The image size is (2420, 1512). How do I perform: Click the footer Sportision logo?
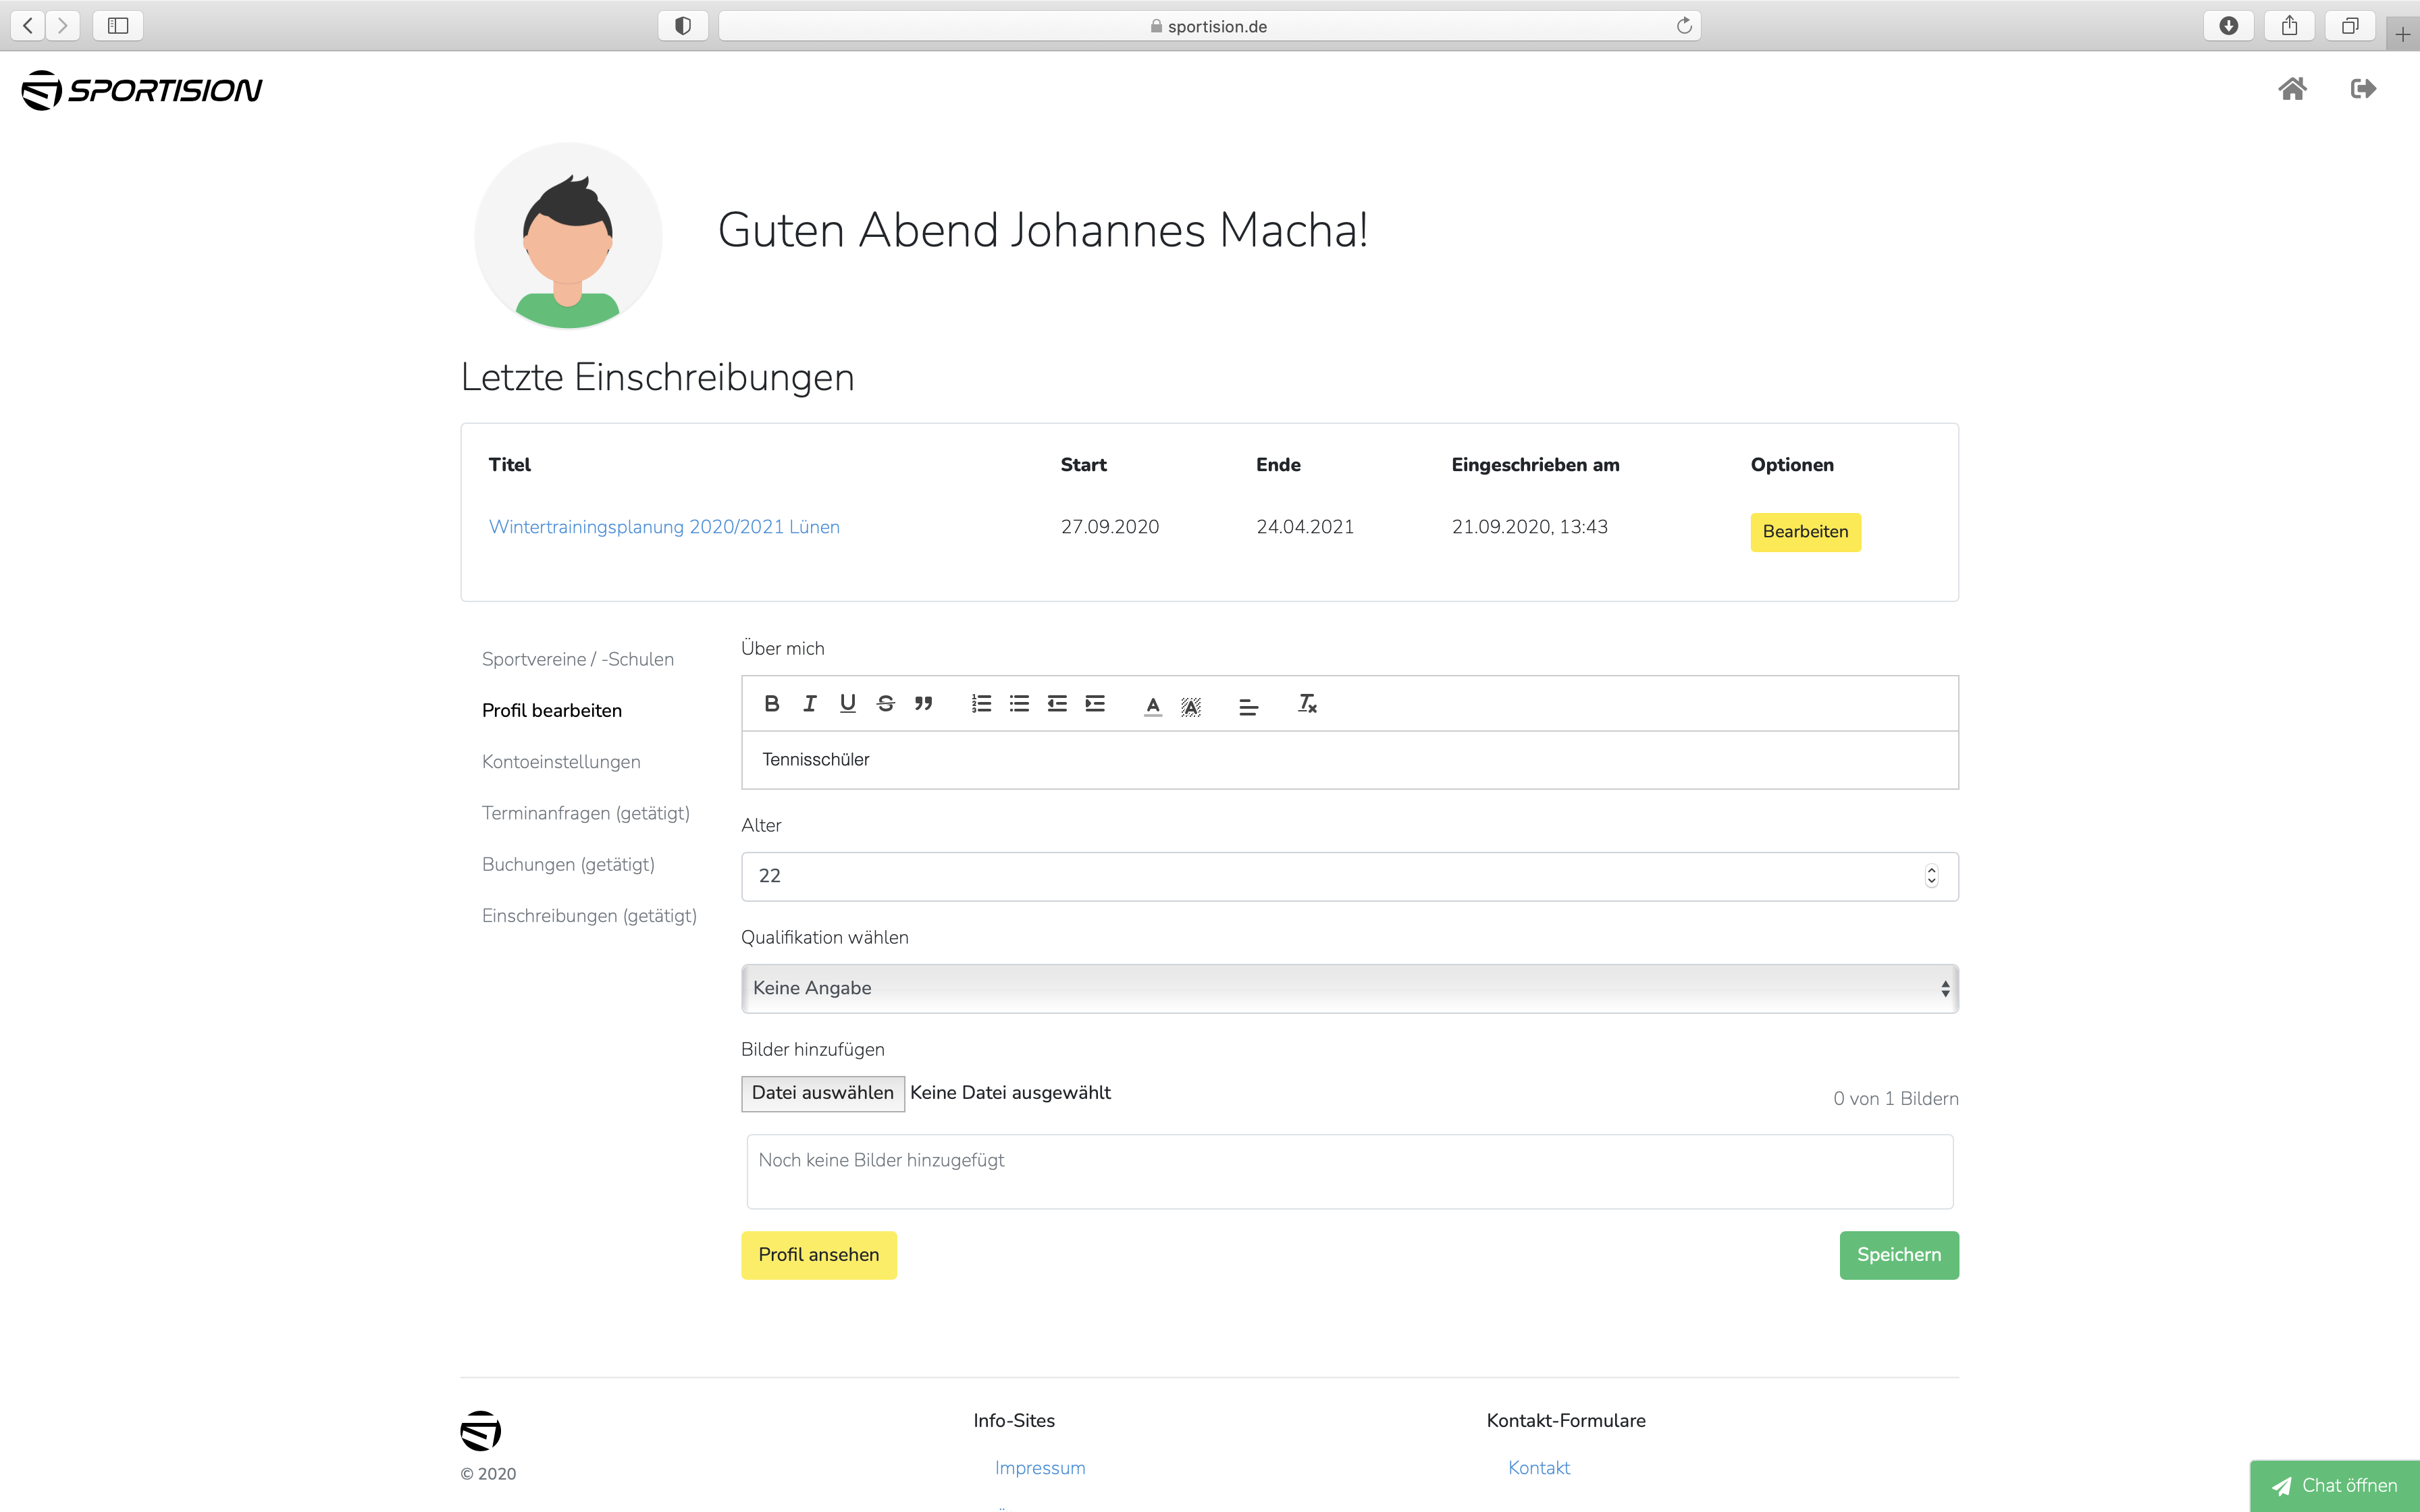(480, 1431)
